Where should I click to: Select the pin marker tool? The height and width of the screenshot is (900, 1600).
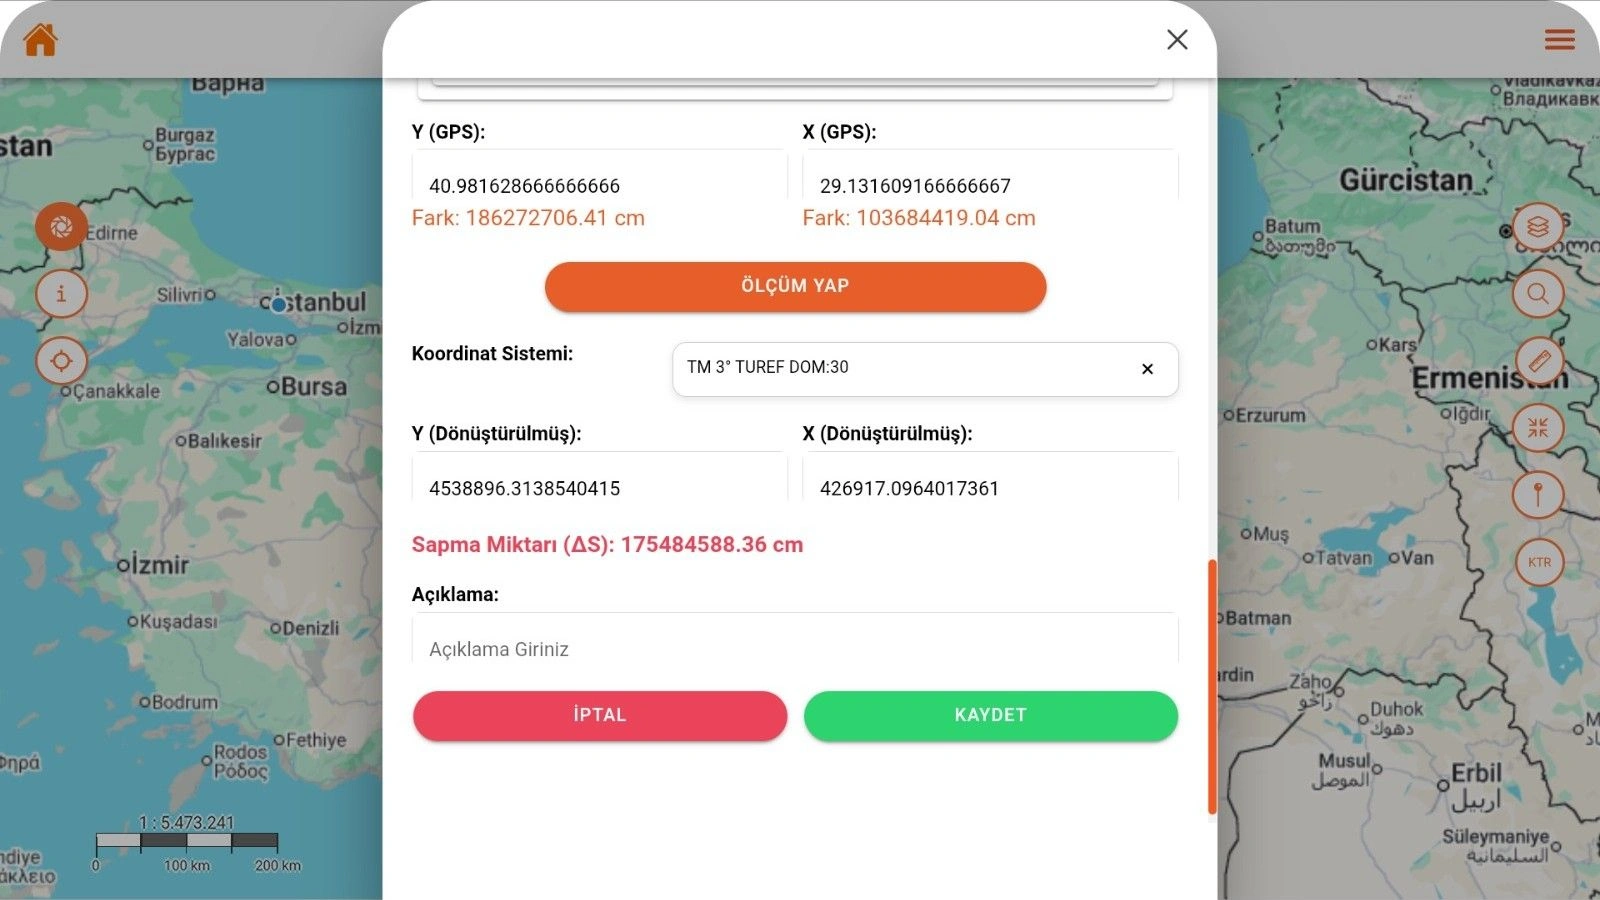pyautogui.click(x=1538, y=494)
